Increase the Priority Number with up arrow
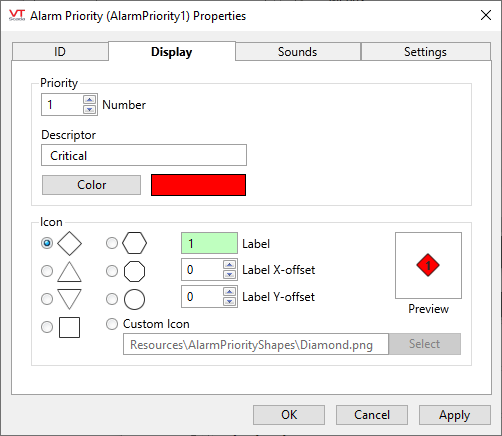The height and width of the screenshot is (436, 502). pyautogui.click(x=89, y=100)
